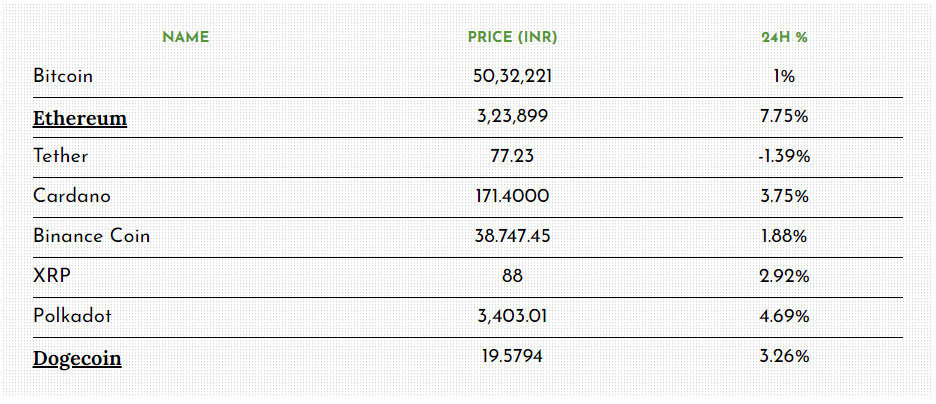Click Bitcoin price 50,32,221
The image size is (936, 404).
(512, 77)
